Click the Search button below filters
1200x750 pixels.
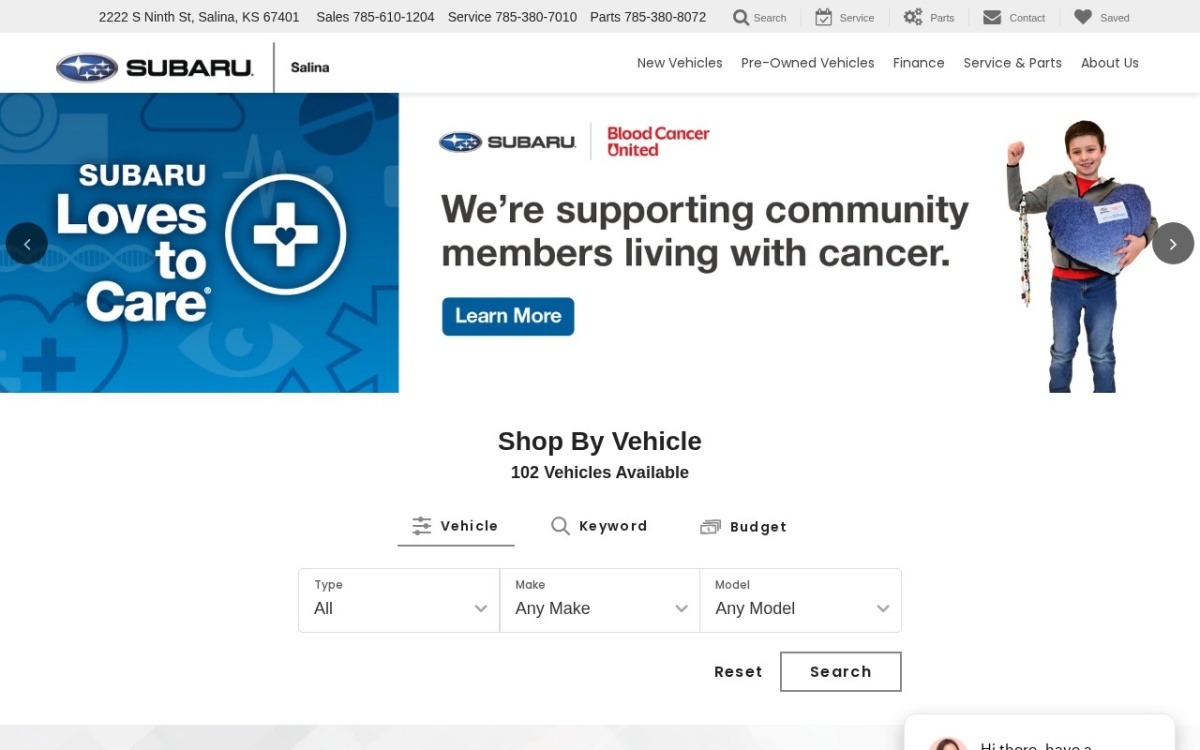(x=841, y=672)
